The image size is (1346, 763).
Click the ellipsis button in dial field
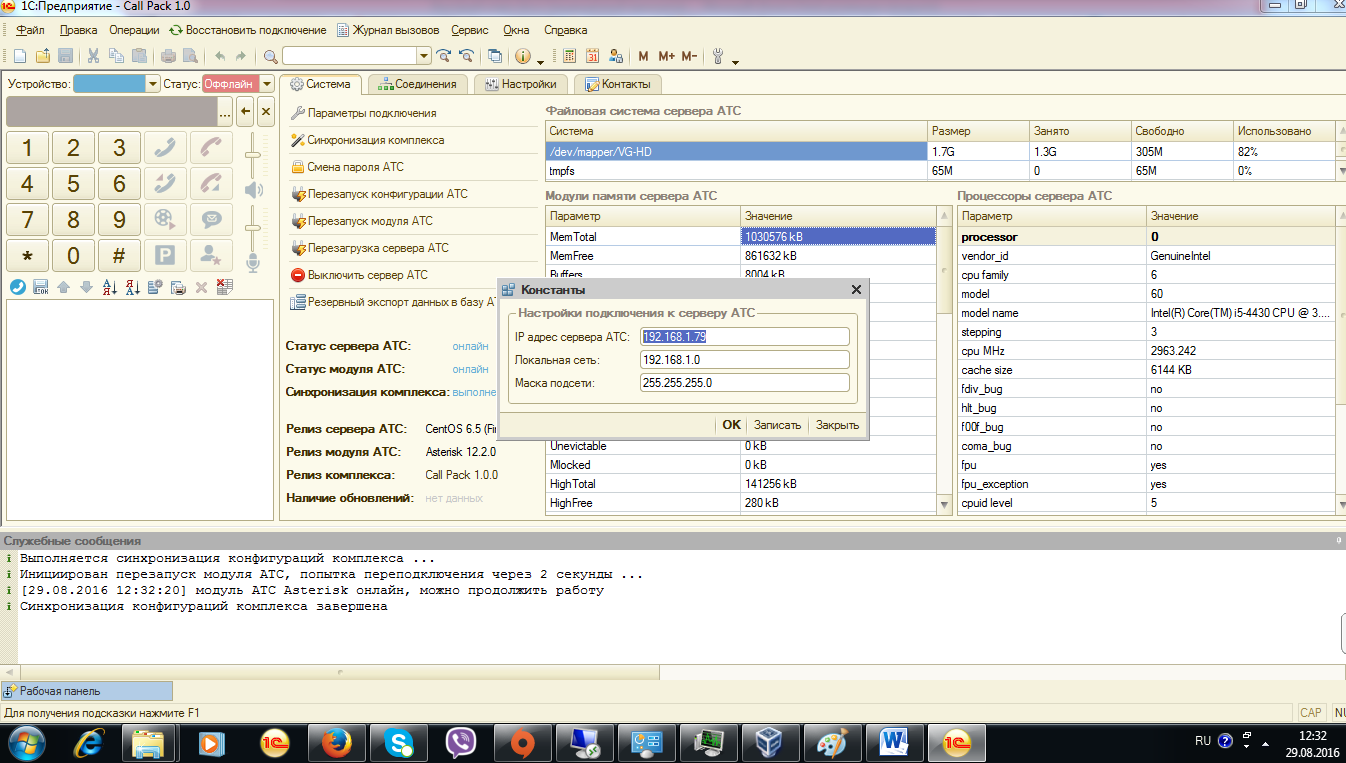[x=225, y=111]
